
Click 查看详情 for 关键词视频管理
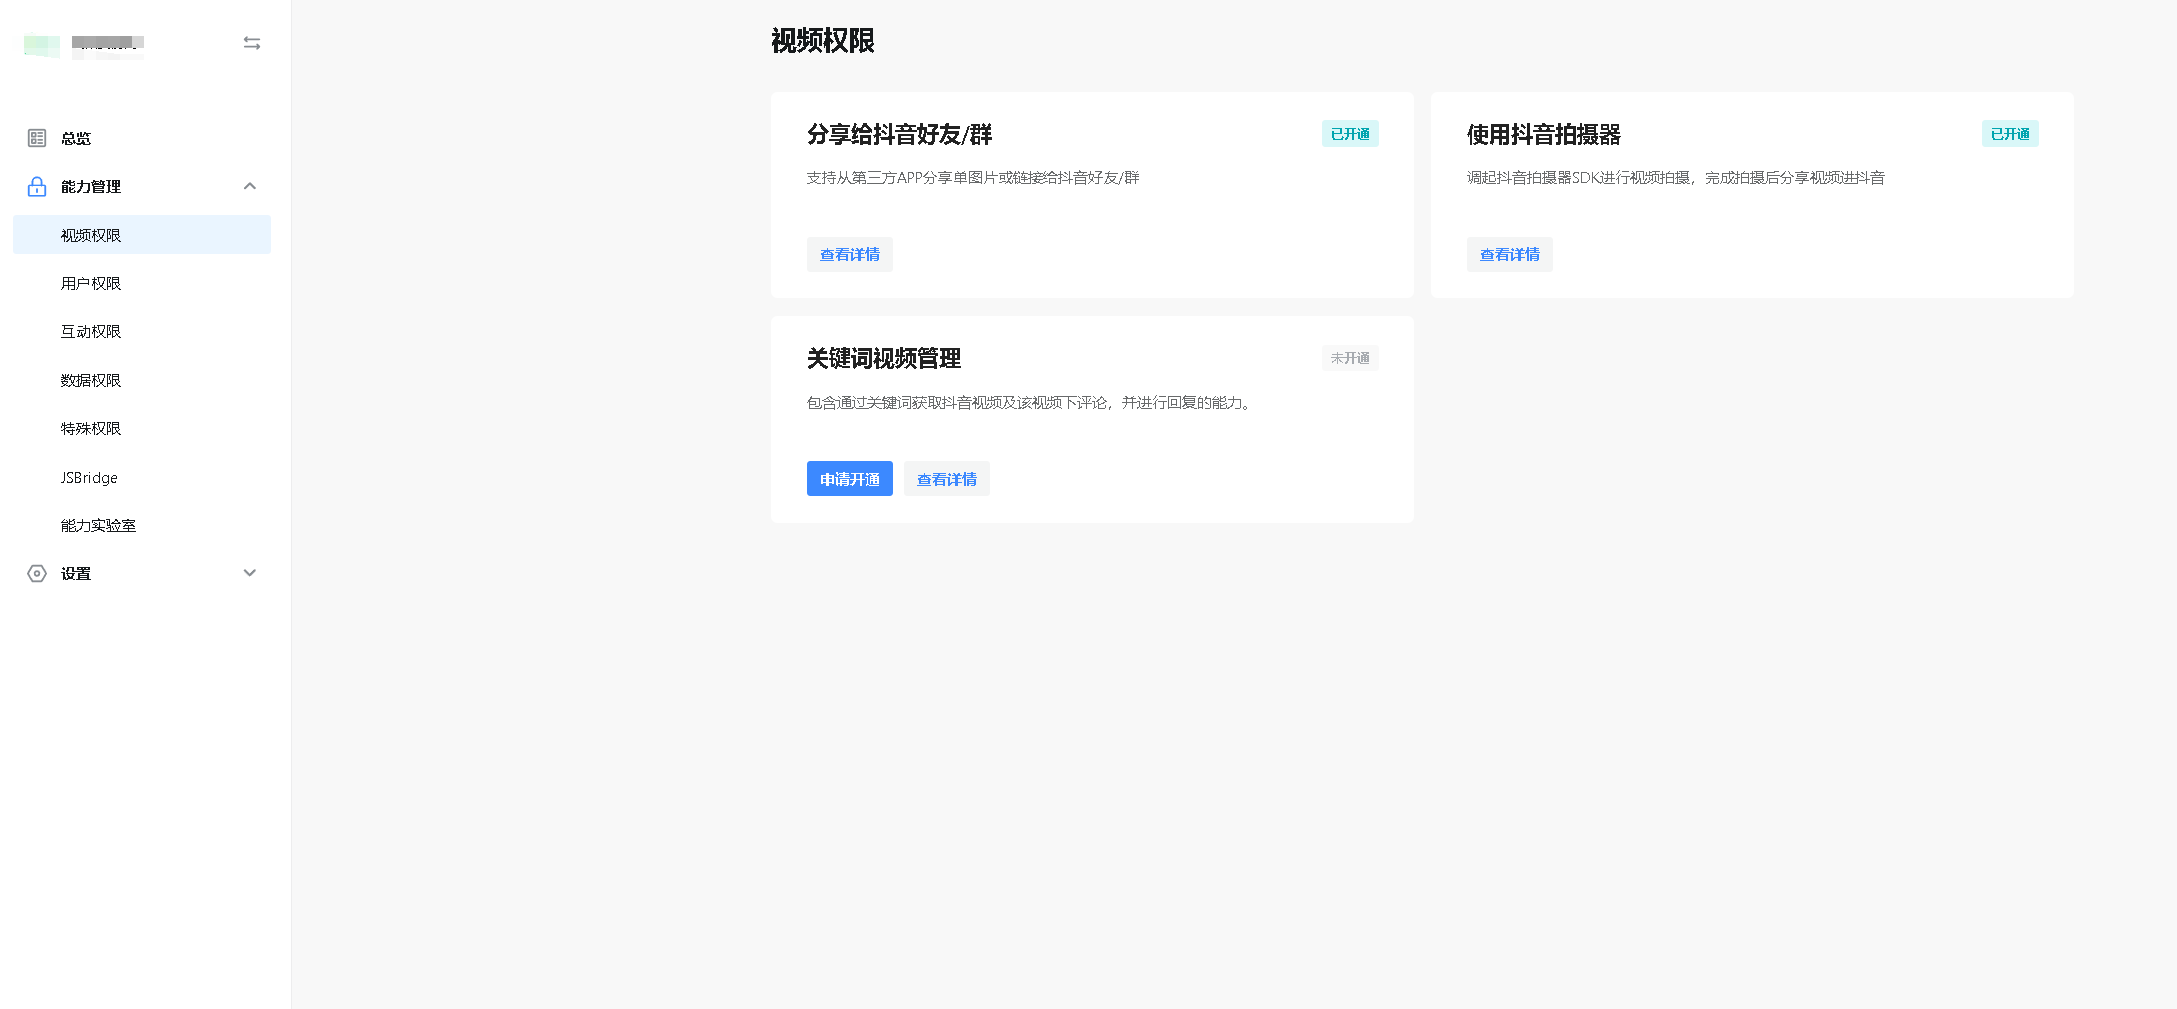click(946, 479)
